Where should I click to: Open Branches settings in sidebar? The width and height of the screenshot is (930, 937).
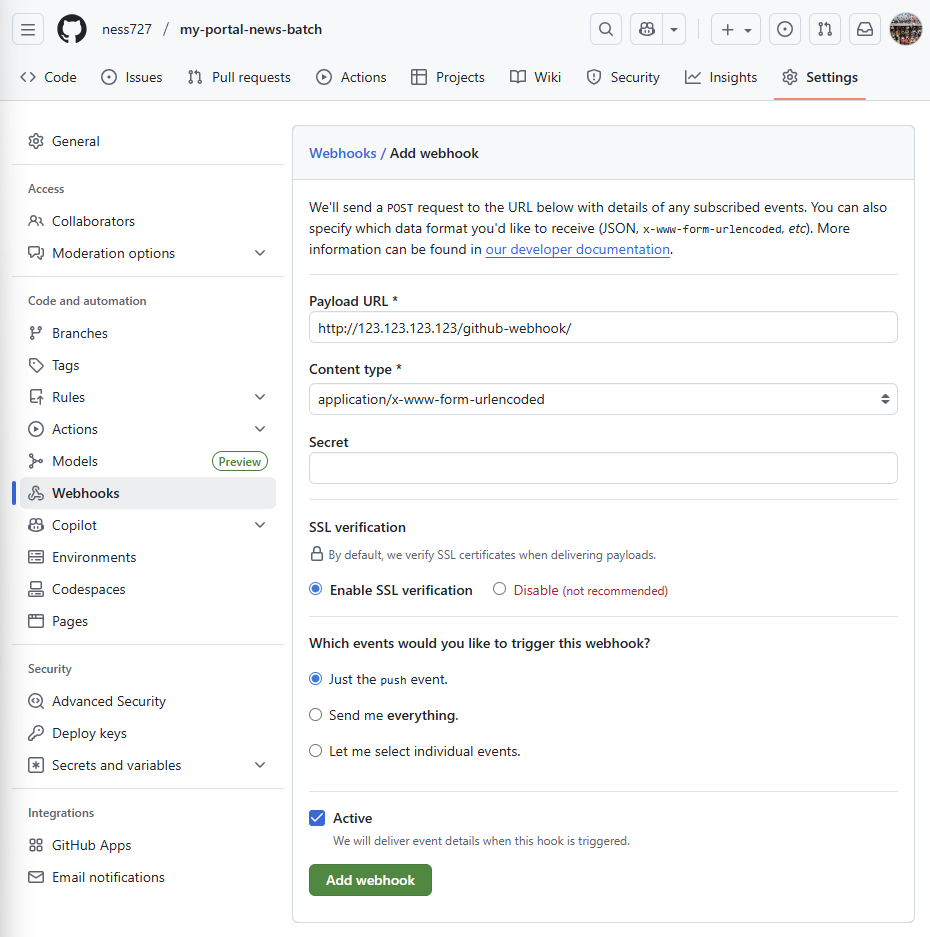(148, 333)
